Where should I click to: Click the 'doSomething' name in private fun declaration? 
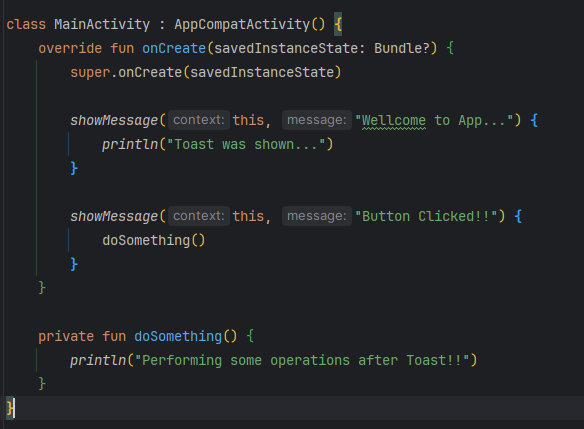[178, 337]
